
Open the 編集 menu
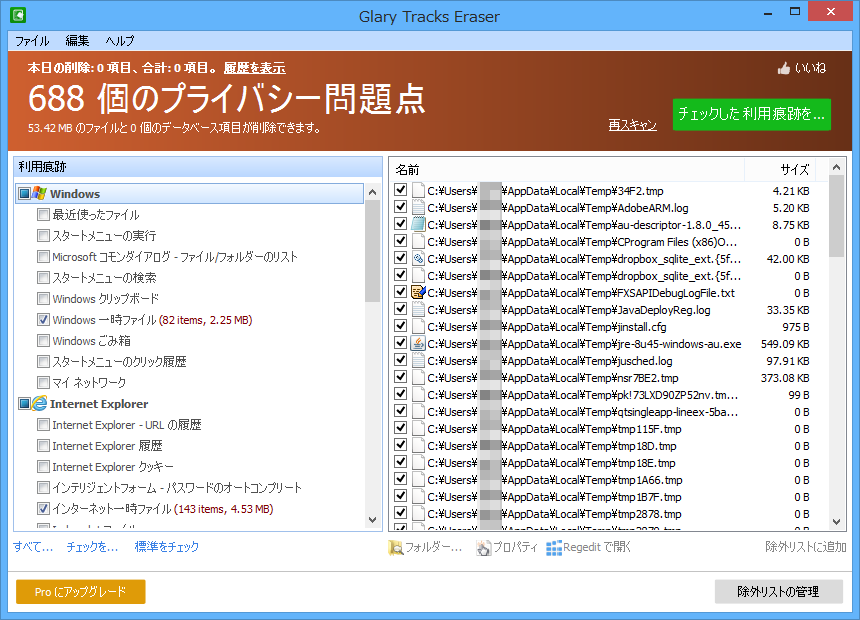[x=77, y=41]
